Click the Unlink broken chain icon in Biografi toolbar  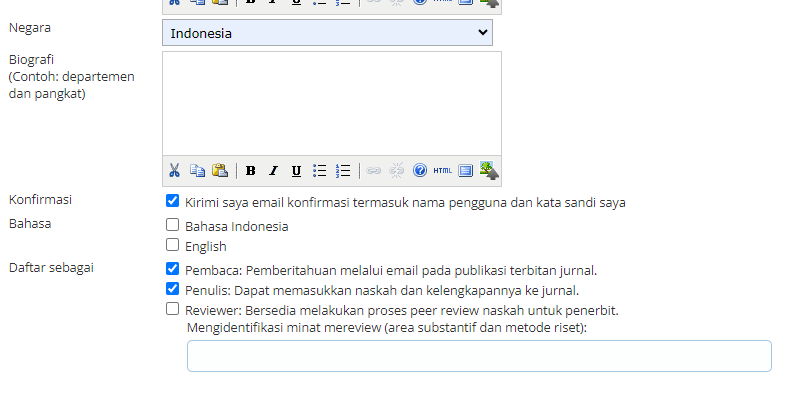pos(397,171)
